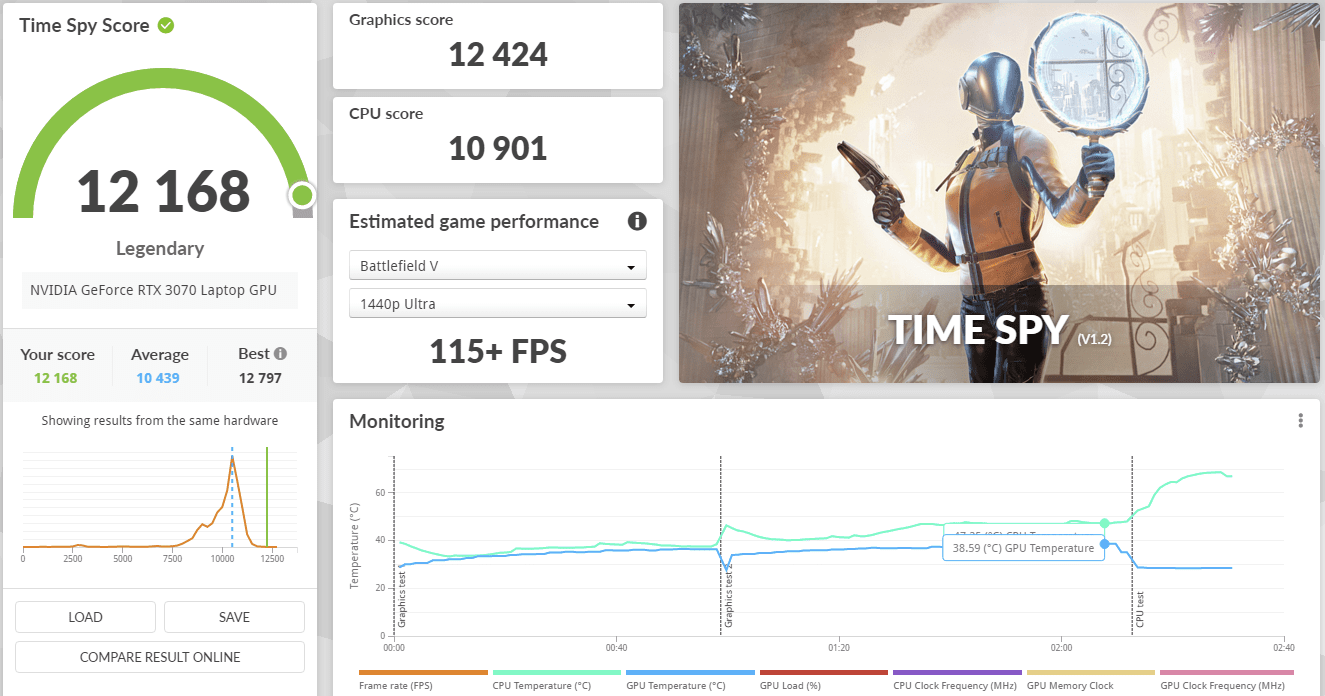Open the 1440p Ultra resolution dropdown
Viewport: 1325px width, 696px height.
(498, 304)
